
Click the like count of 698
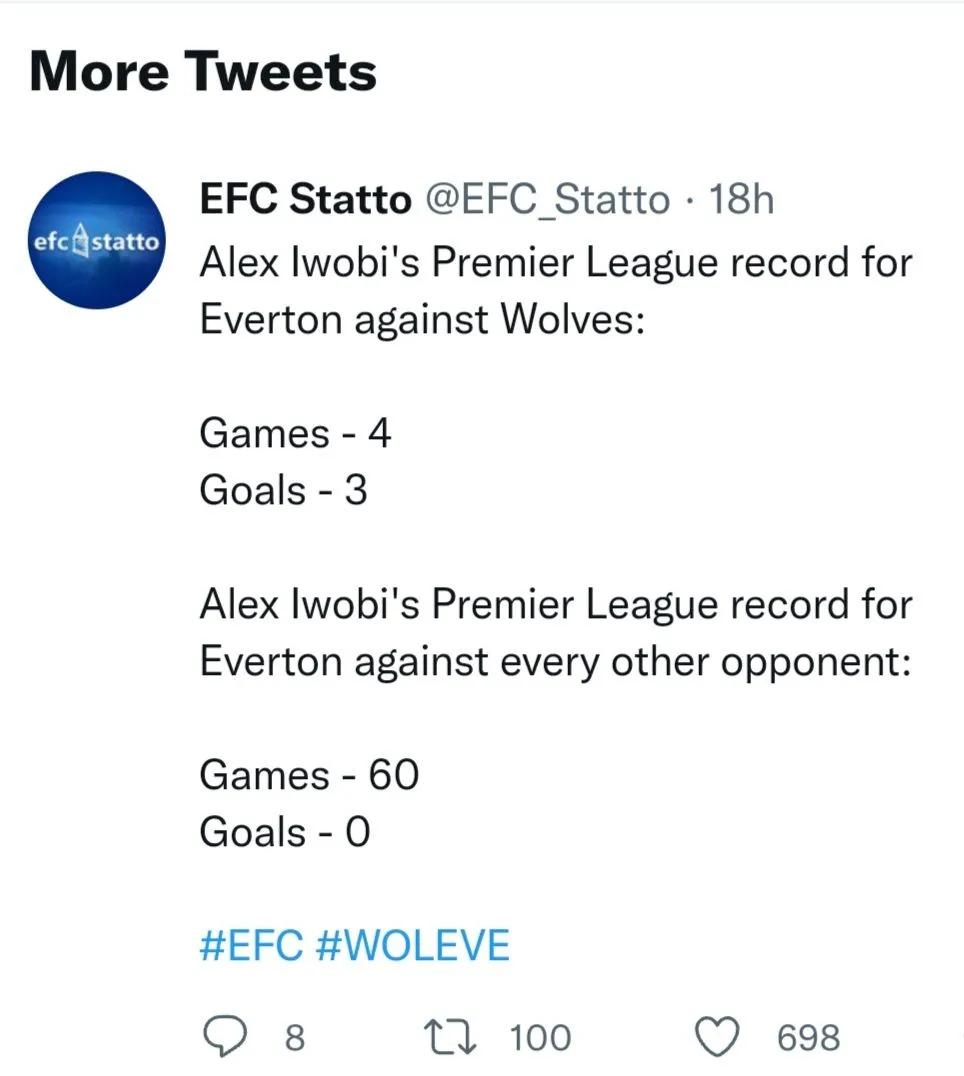click(808, 1038)
